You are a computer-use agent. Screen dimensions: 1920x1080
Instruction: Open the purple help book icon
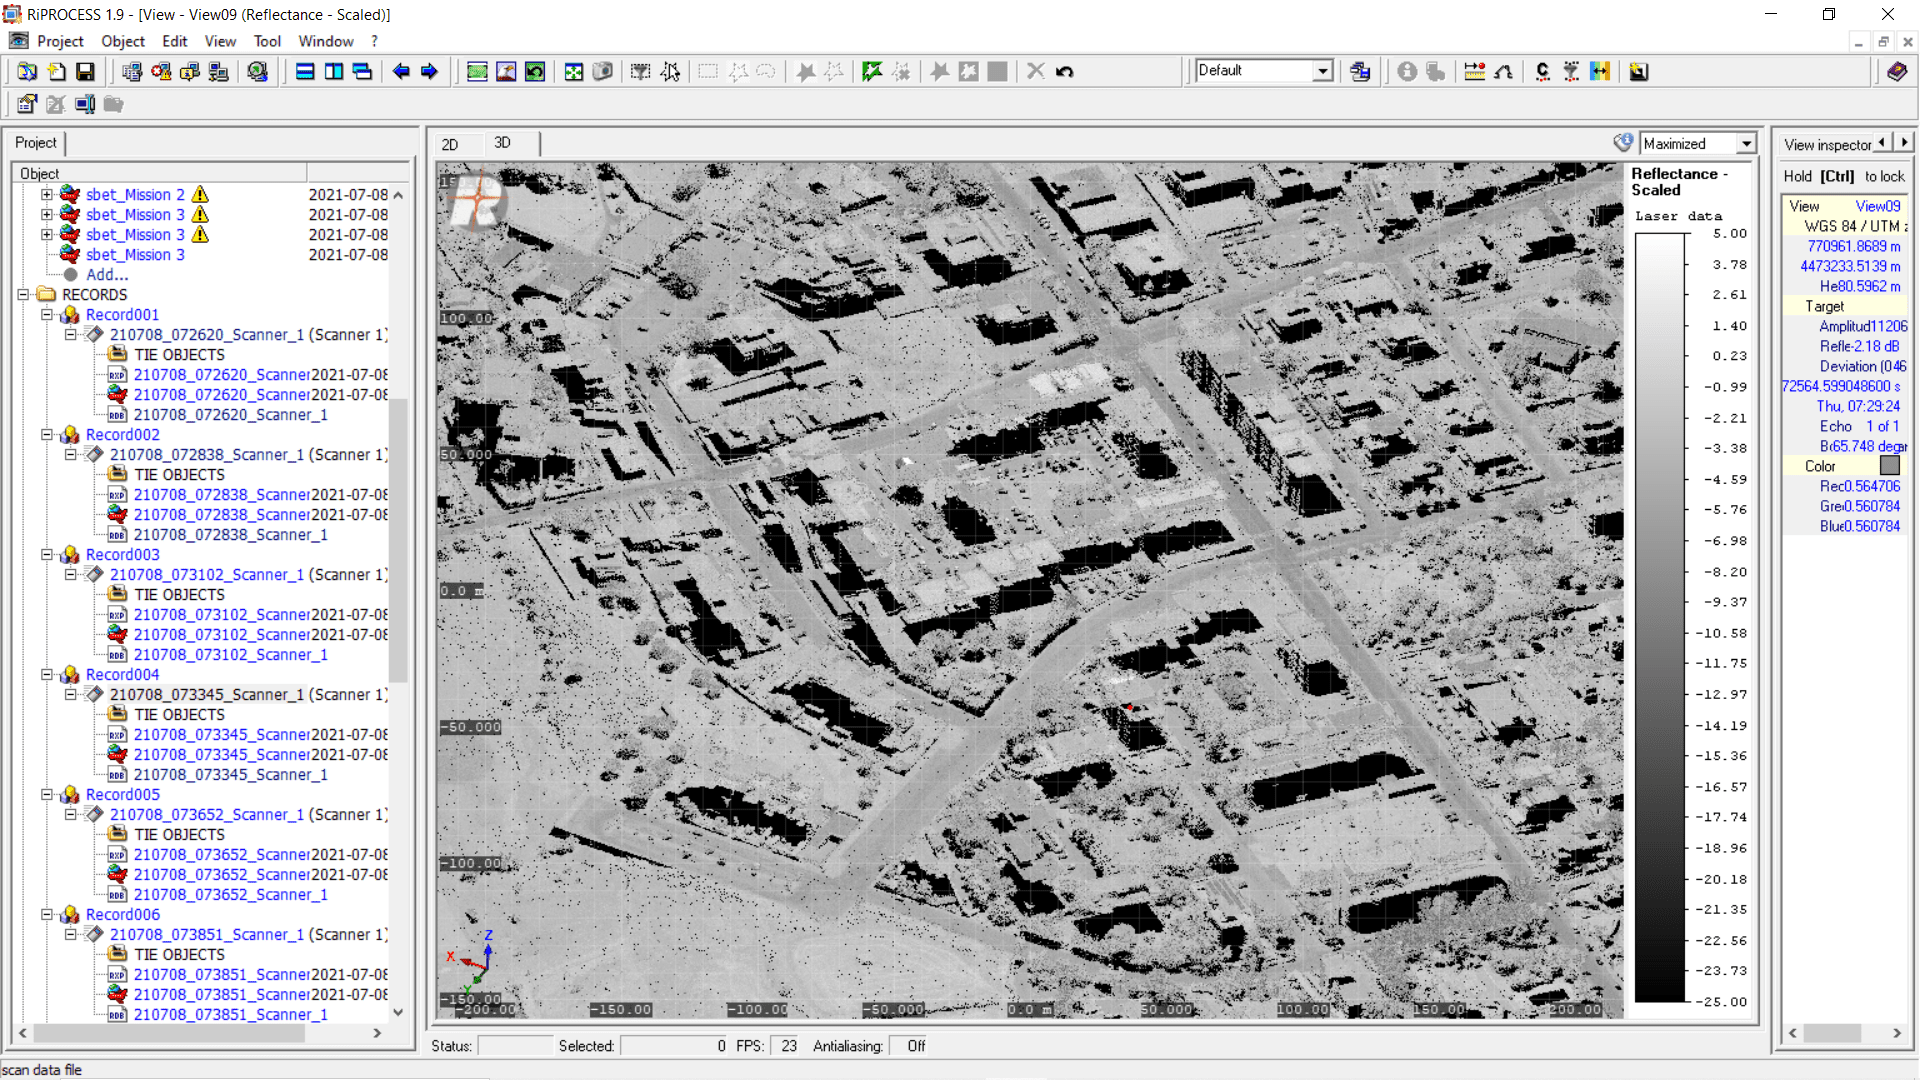click(x=1896, y=72)
